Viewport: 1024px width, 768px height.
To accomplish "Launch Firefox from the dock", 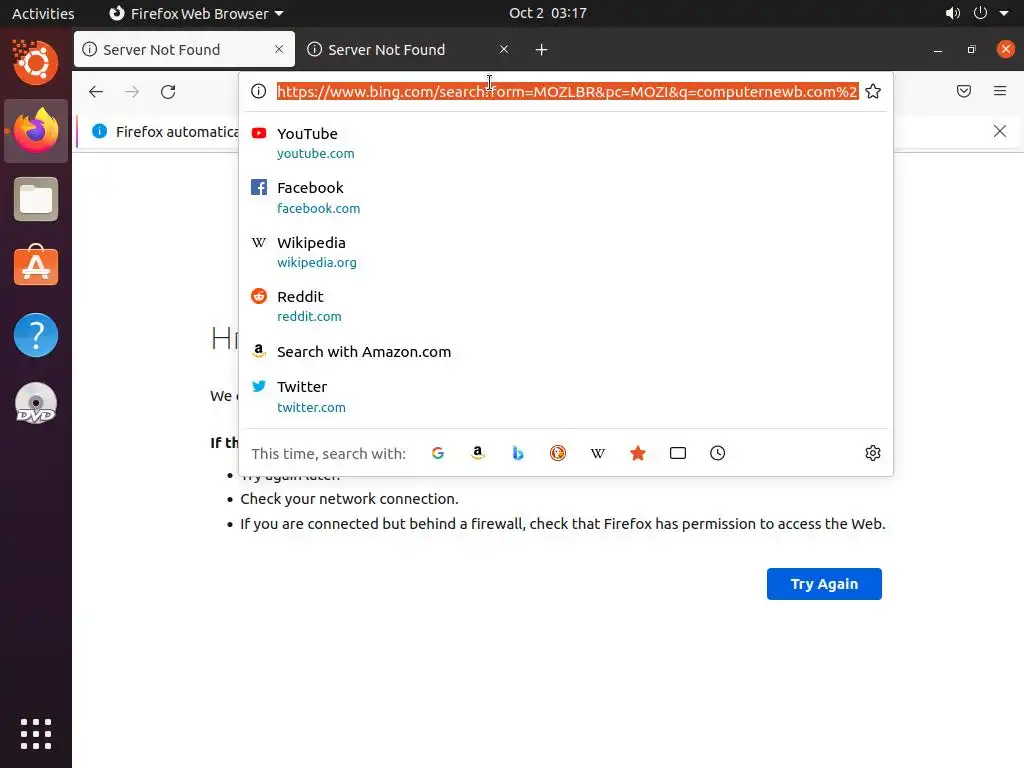I will click(36, 131).
